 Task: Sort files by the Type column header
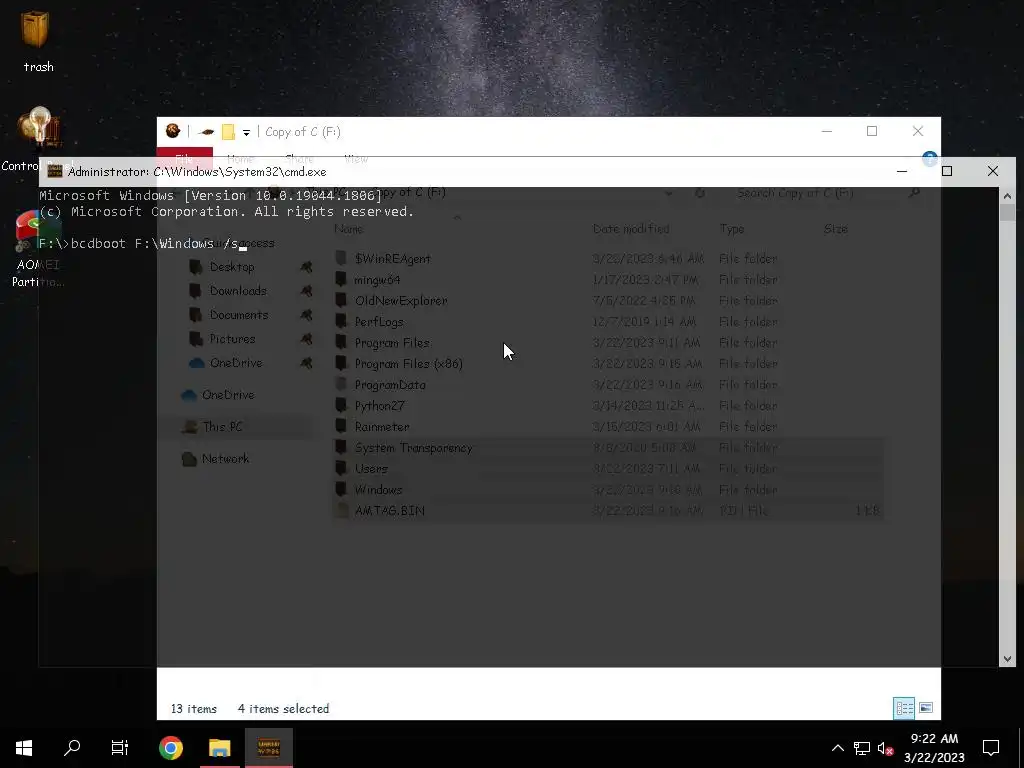[x=731, y=229]
